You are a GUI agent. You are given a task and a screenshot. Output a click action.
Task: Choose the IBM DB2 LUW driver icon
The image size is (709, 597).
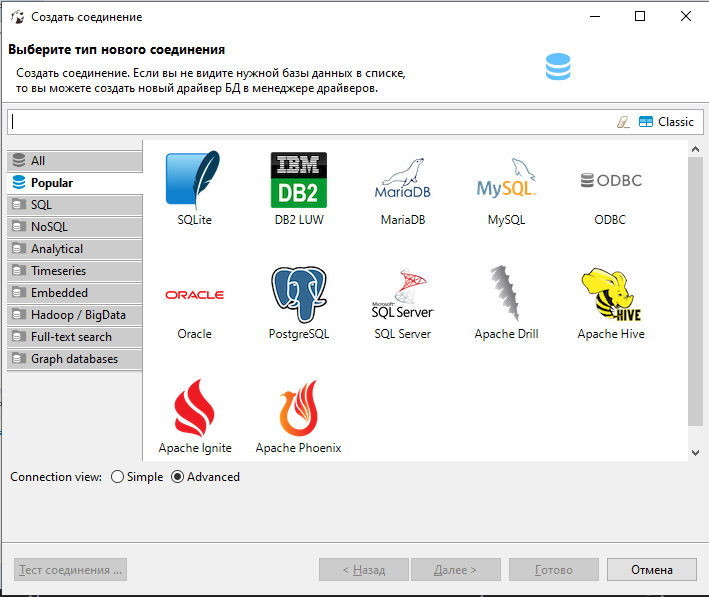298,180
